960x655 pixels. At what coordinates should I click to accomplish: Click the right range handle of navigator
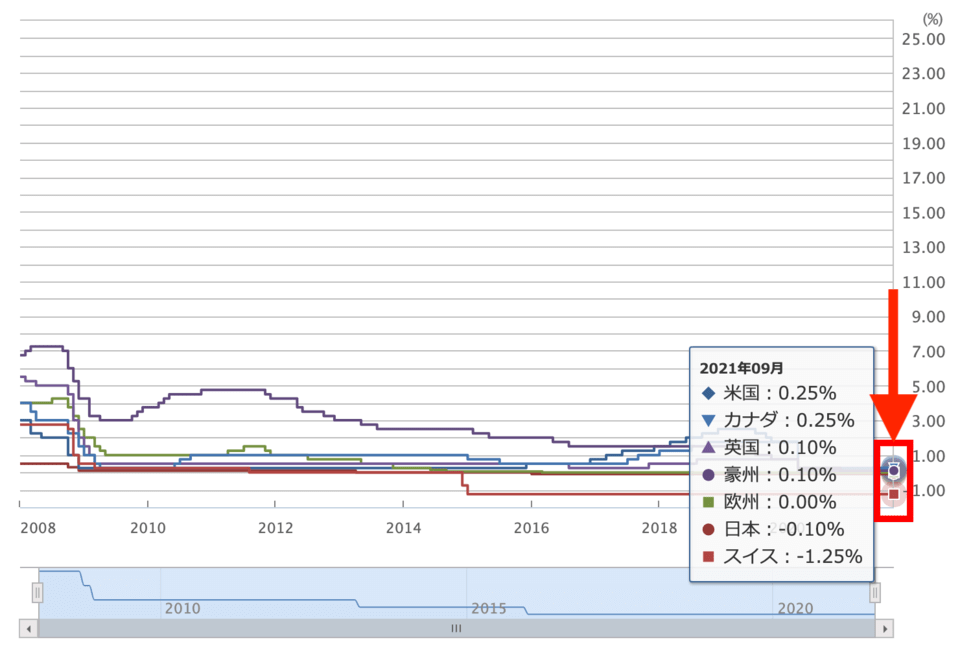[875, 593]
